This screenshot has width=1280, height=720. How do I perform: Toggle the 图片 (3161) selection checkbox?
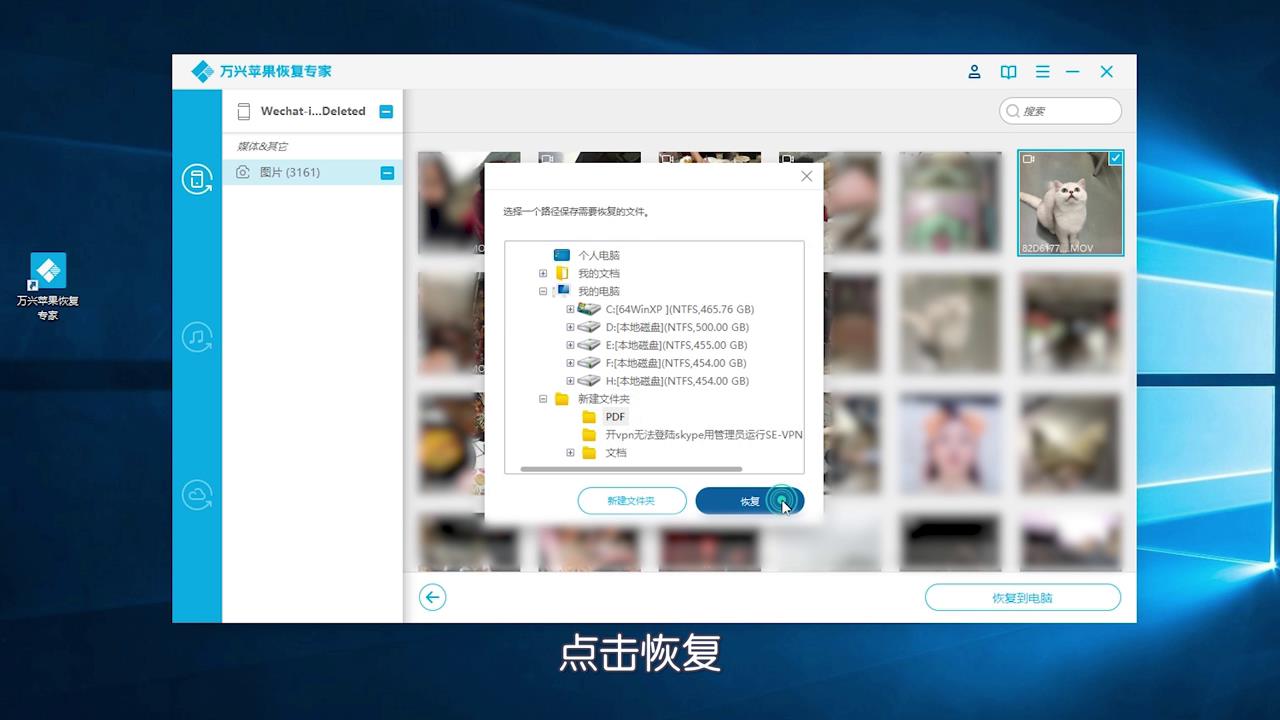coord(386,172)
